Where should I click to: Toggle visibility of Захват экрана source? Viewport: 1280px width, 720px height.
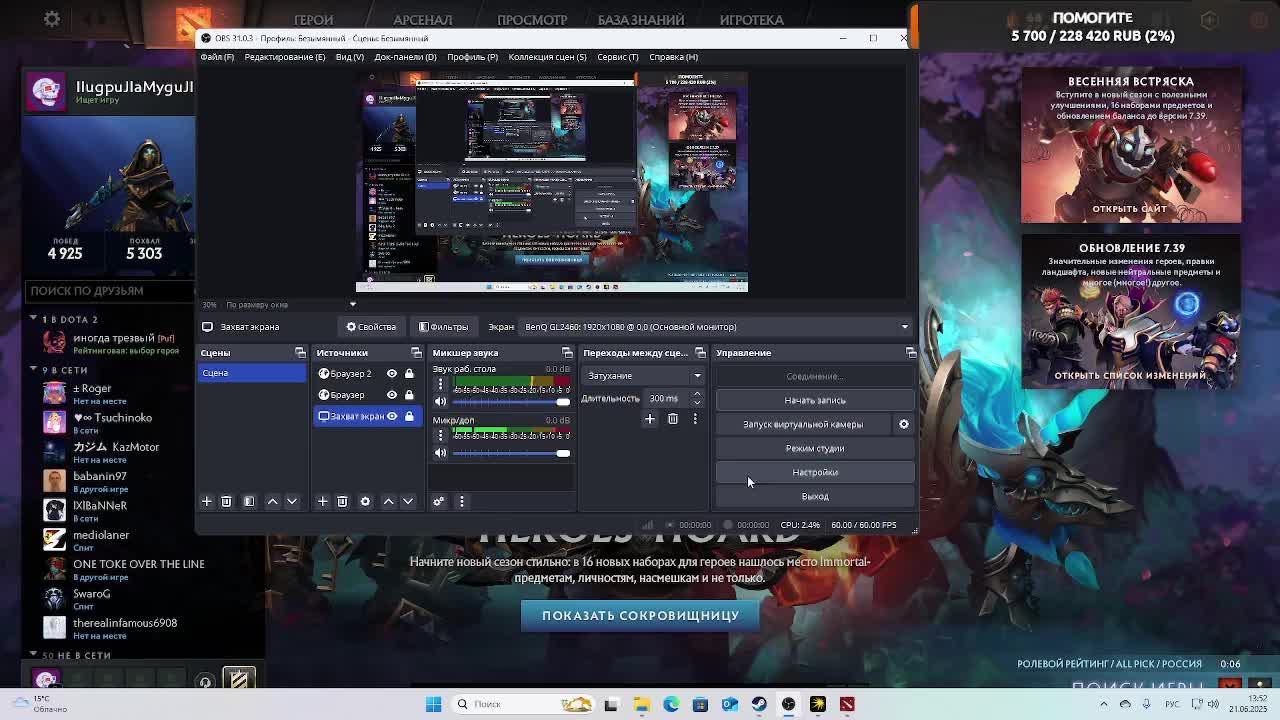392,416
